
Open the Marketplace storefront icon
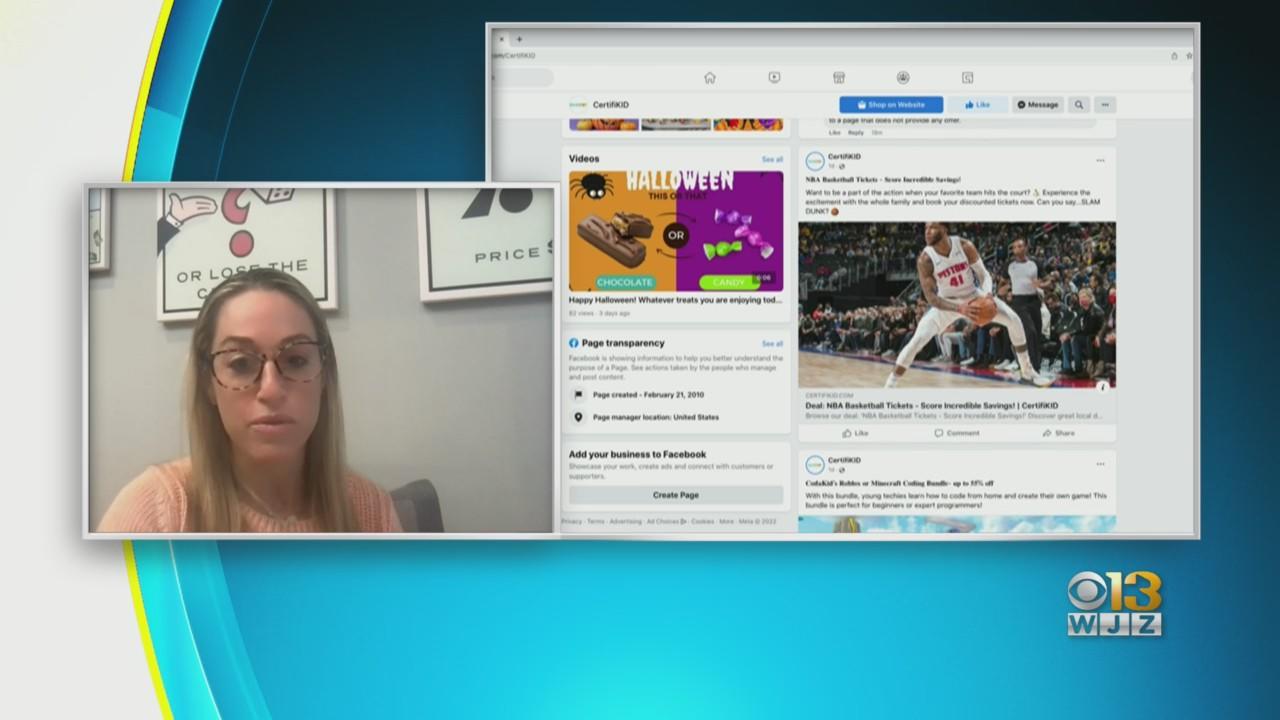coord(839,78)
